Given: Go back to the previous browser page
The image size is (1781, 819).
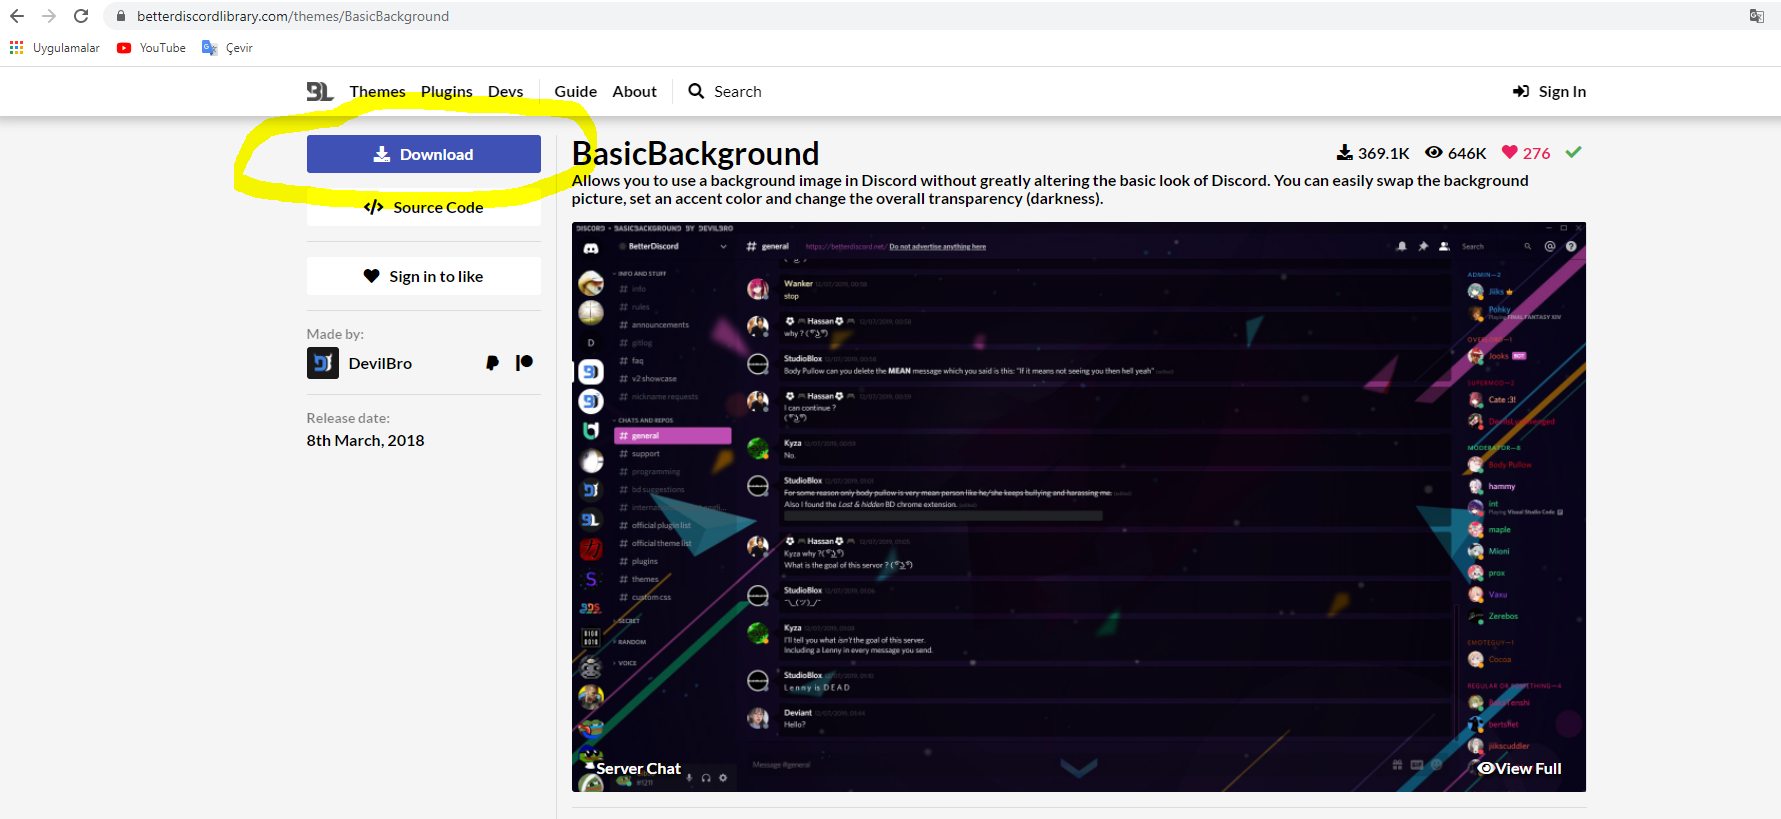Looking at the screenshot, I should point(17,16).
